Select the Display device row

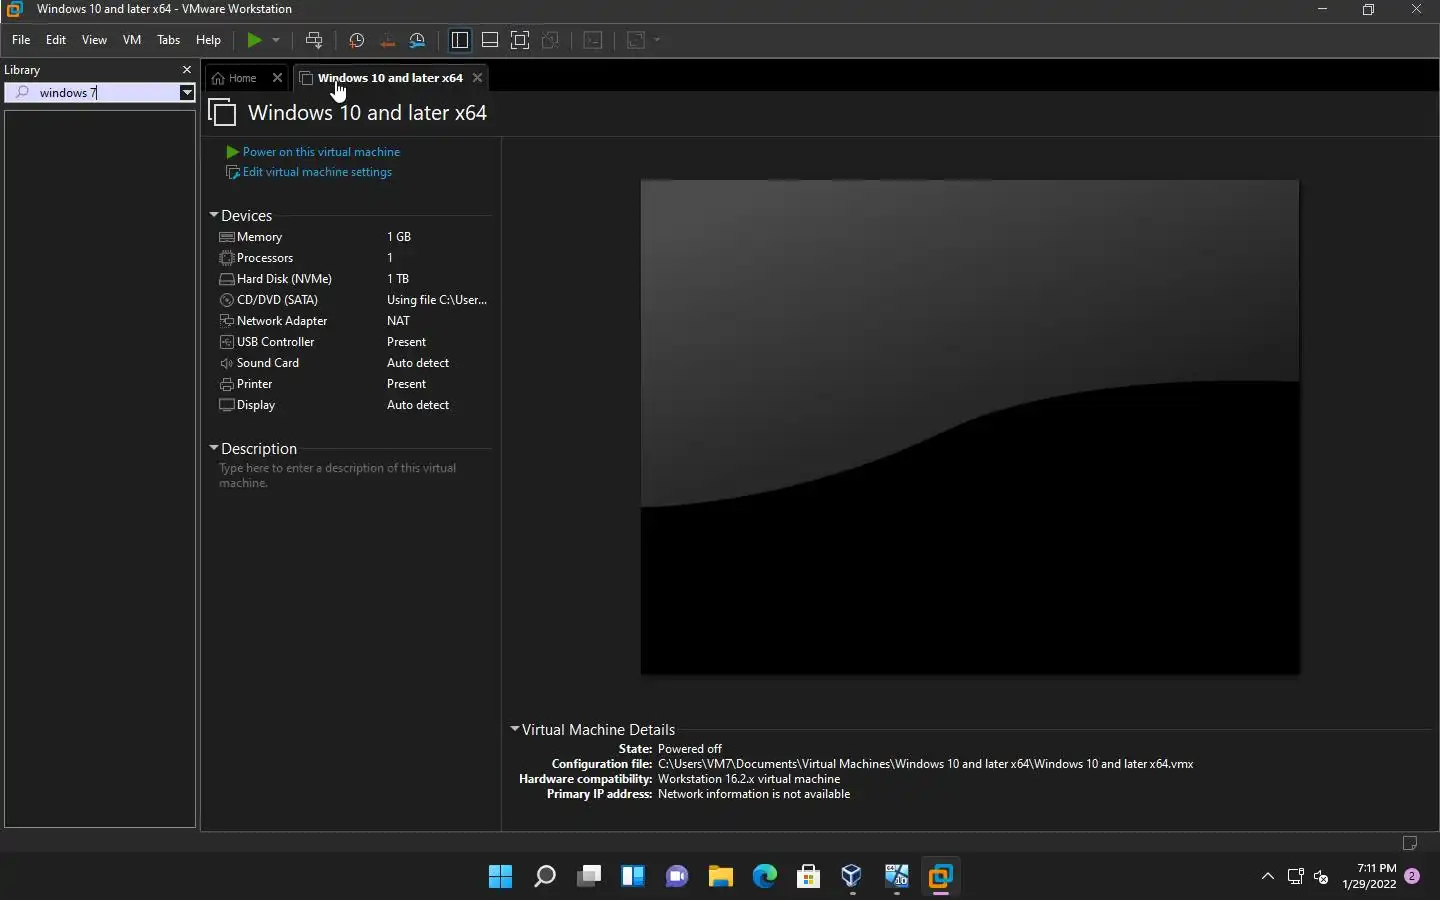[x=354, y=405]
